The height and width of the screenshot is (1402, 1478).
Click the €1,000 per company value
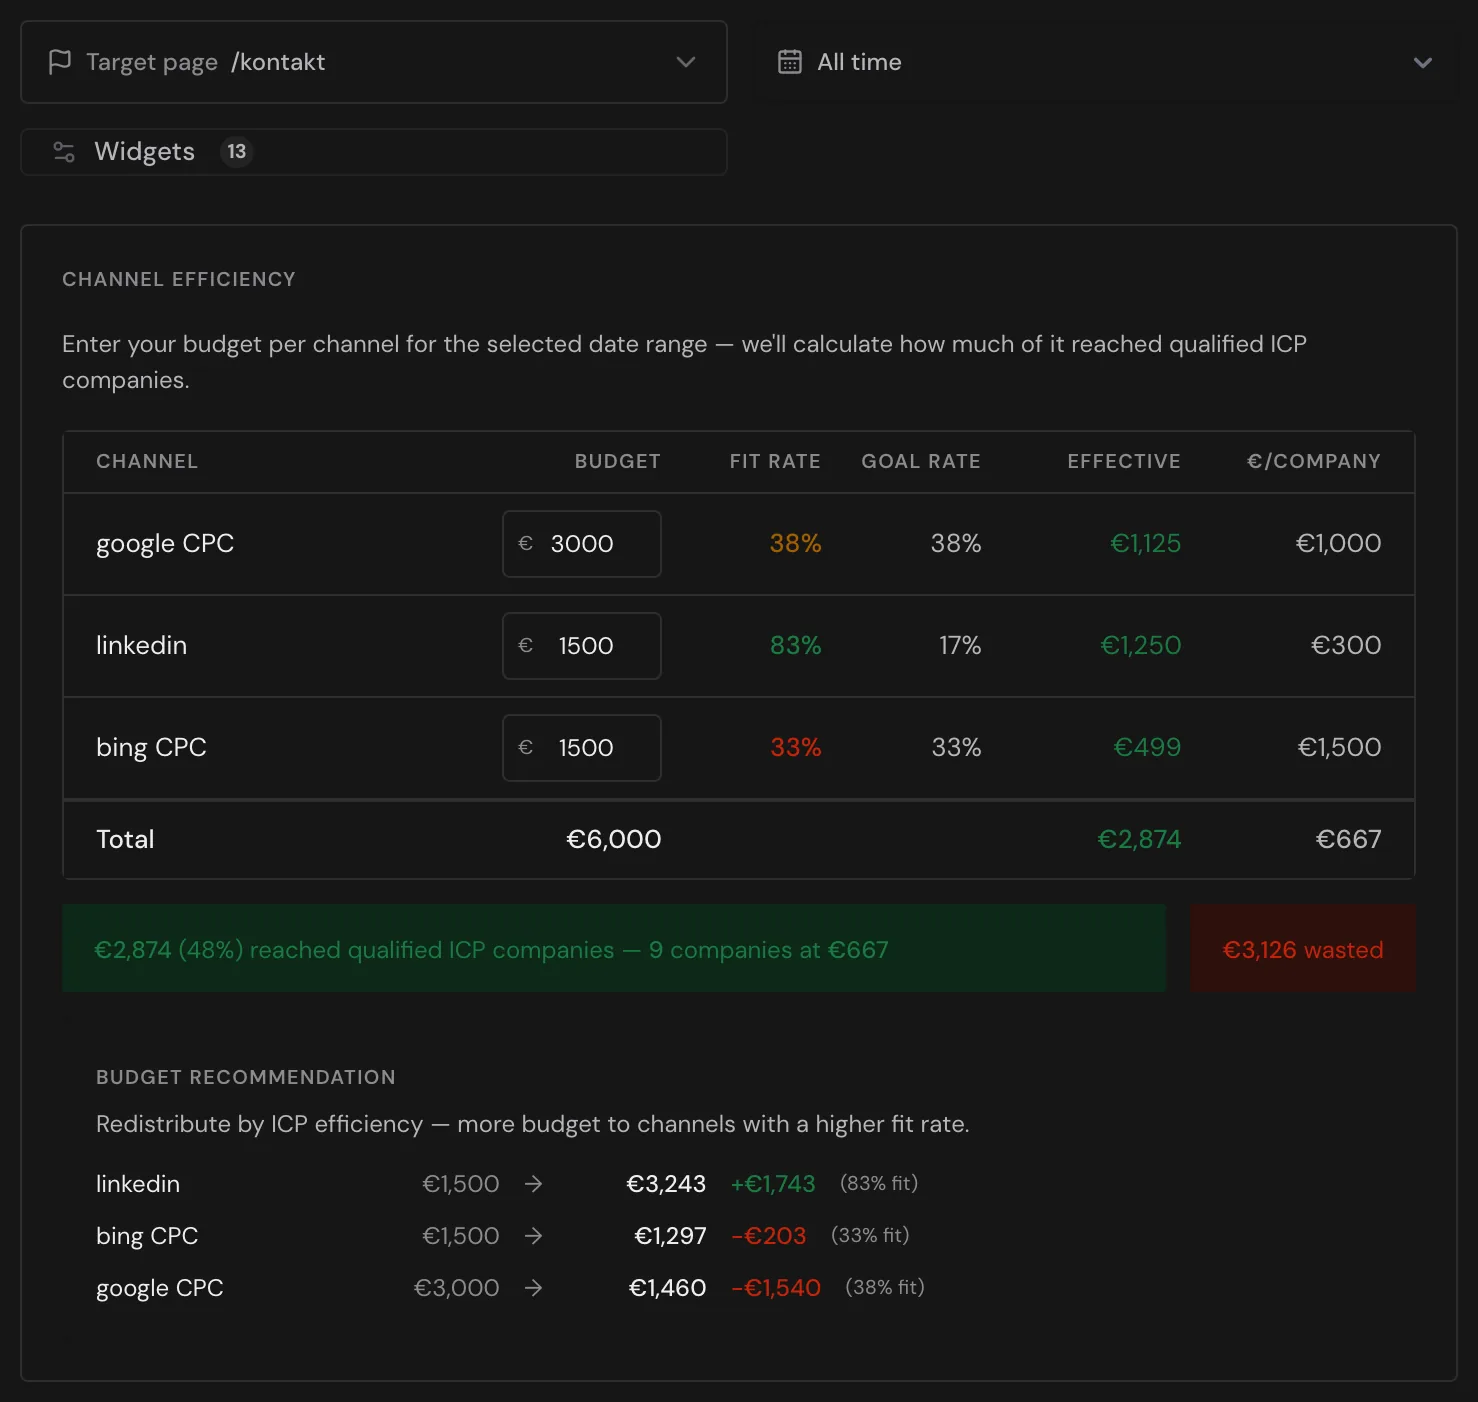(1338, 544)
